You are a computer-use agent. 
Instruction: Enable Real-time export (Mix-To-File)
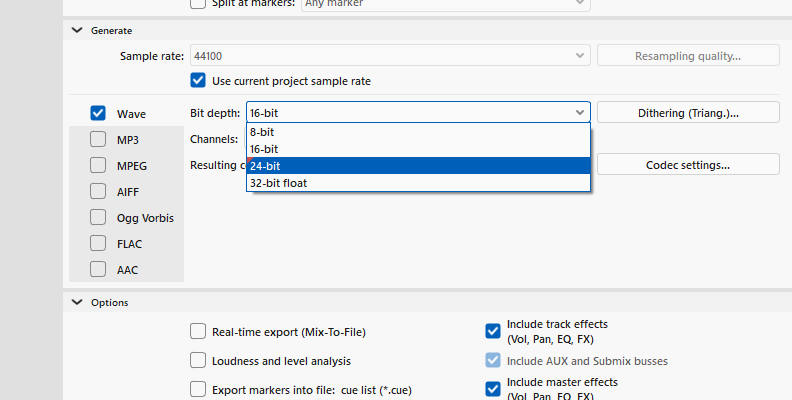tap(198, 331)
